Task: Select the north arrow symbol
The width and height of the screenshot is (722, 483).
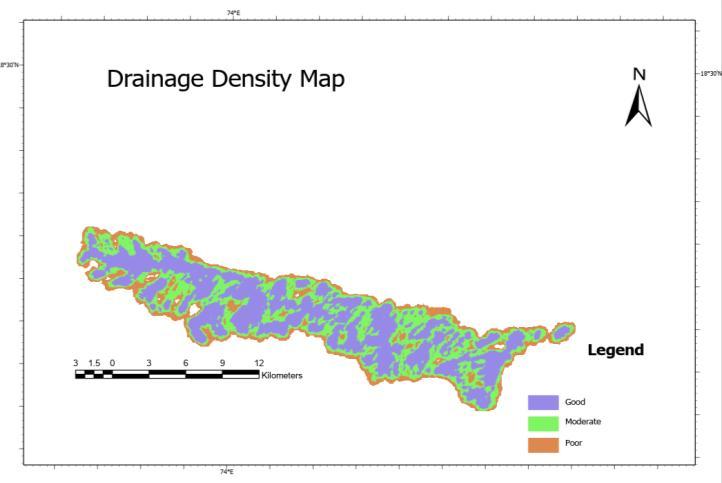Action: pos(638,106)
